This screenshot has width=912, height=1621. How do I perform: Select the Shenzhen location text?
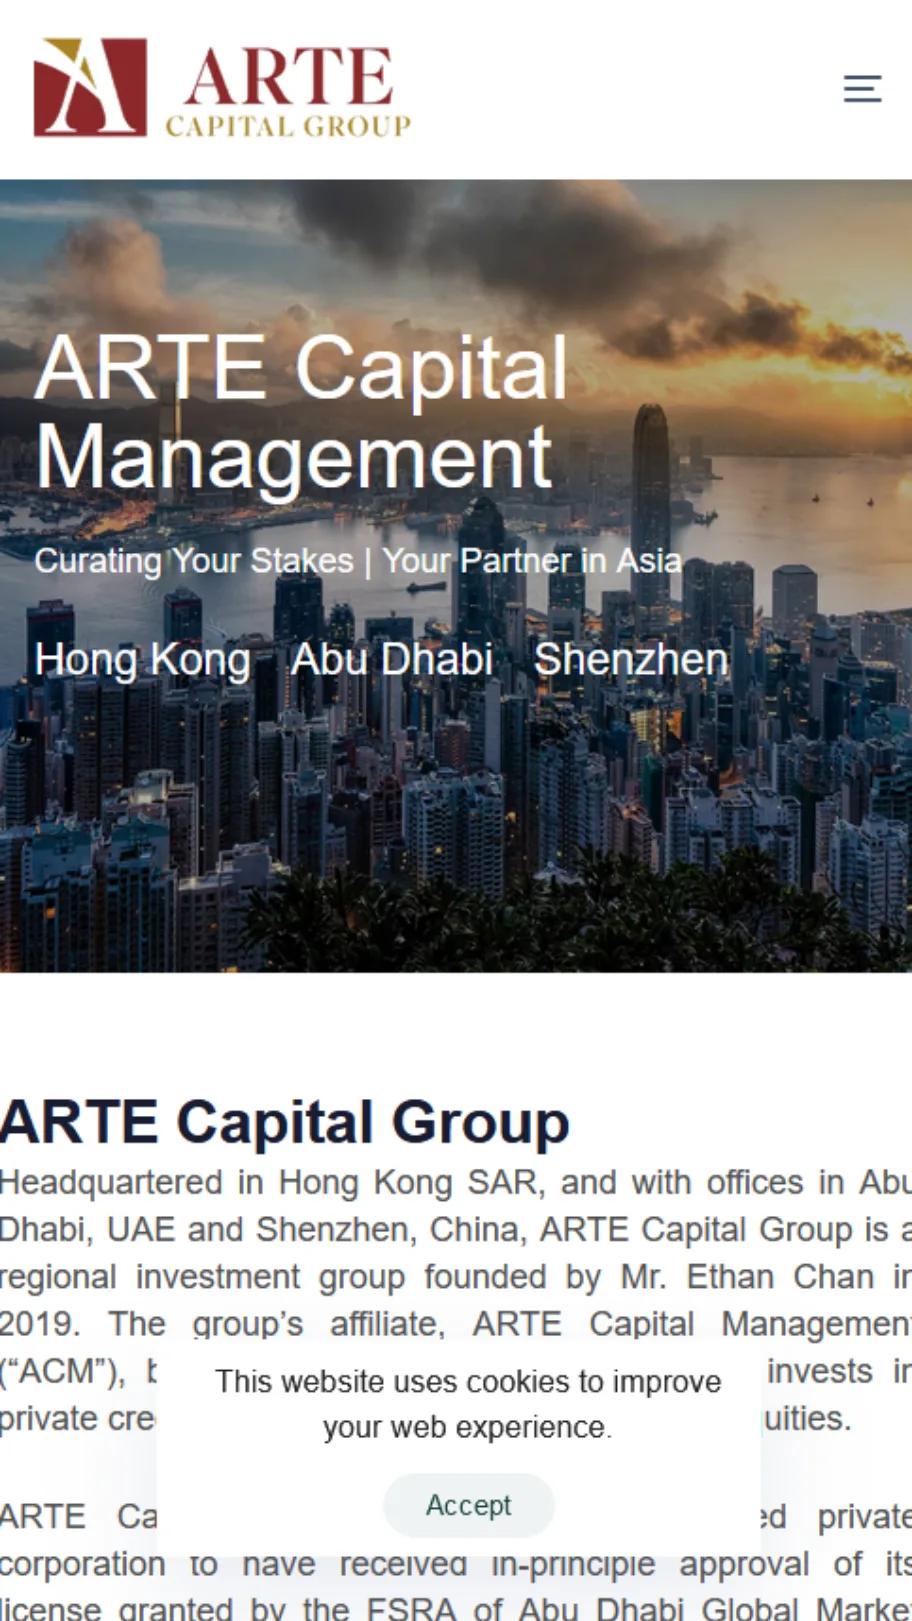pos(631,660)
